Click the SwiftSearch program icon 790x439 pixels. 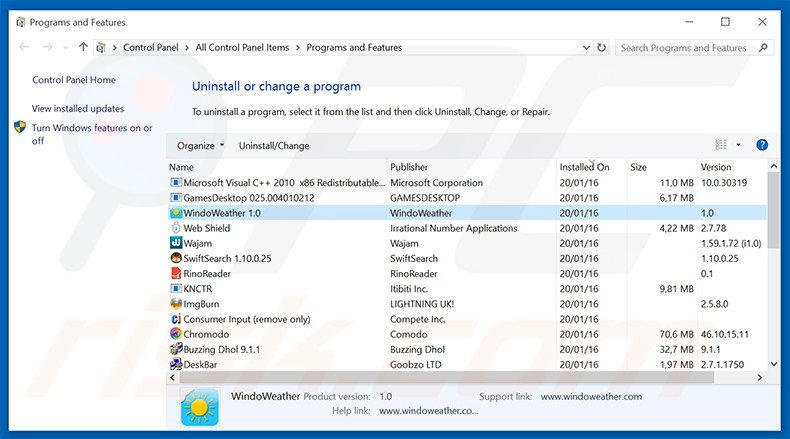175,258
